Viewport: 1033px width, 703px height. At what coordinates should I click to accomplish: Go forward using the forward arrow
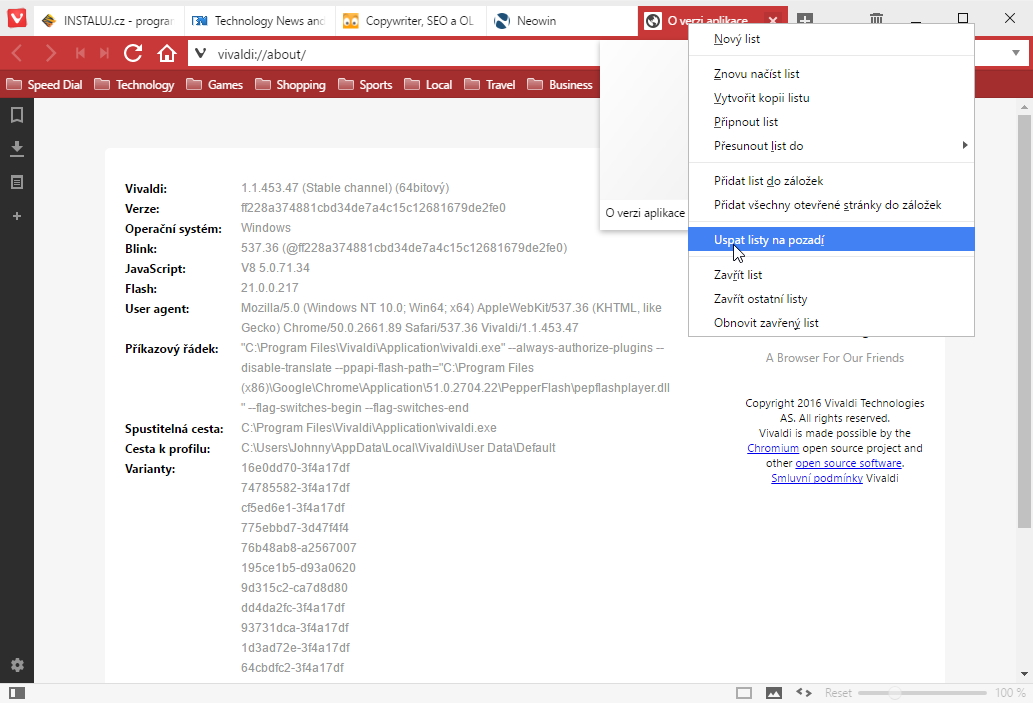click(51, 53)
